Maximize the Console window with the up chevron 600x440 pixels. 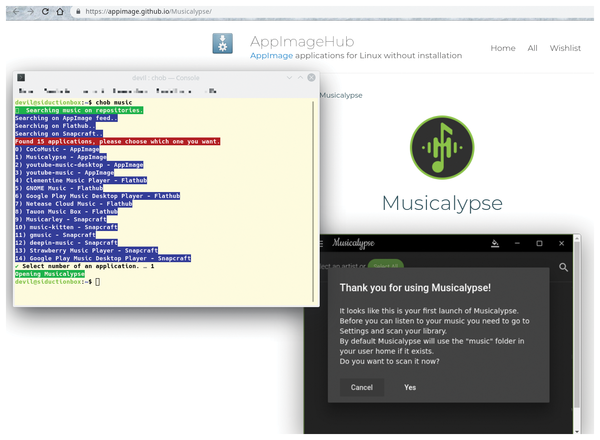pyautogui.click(x=300, y=78)
